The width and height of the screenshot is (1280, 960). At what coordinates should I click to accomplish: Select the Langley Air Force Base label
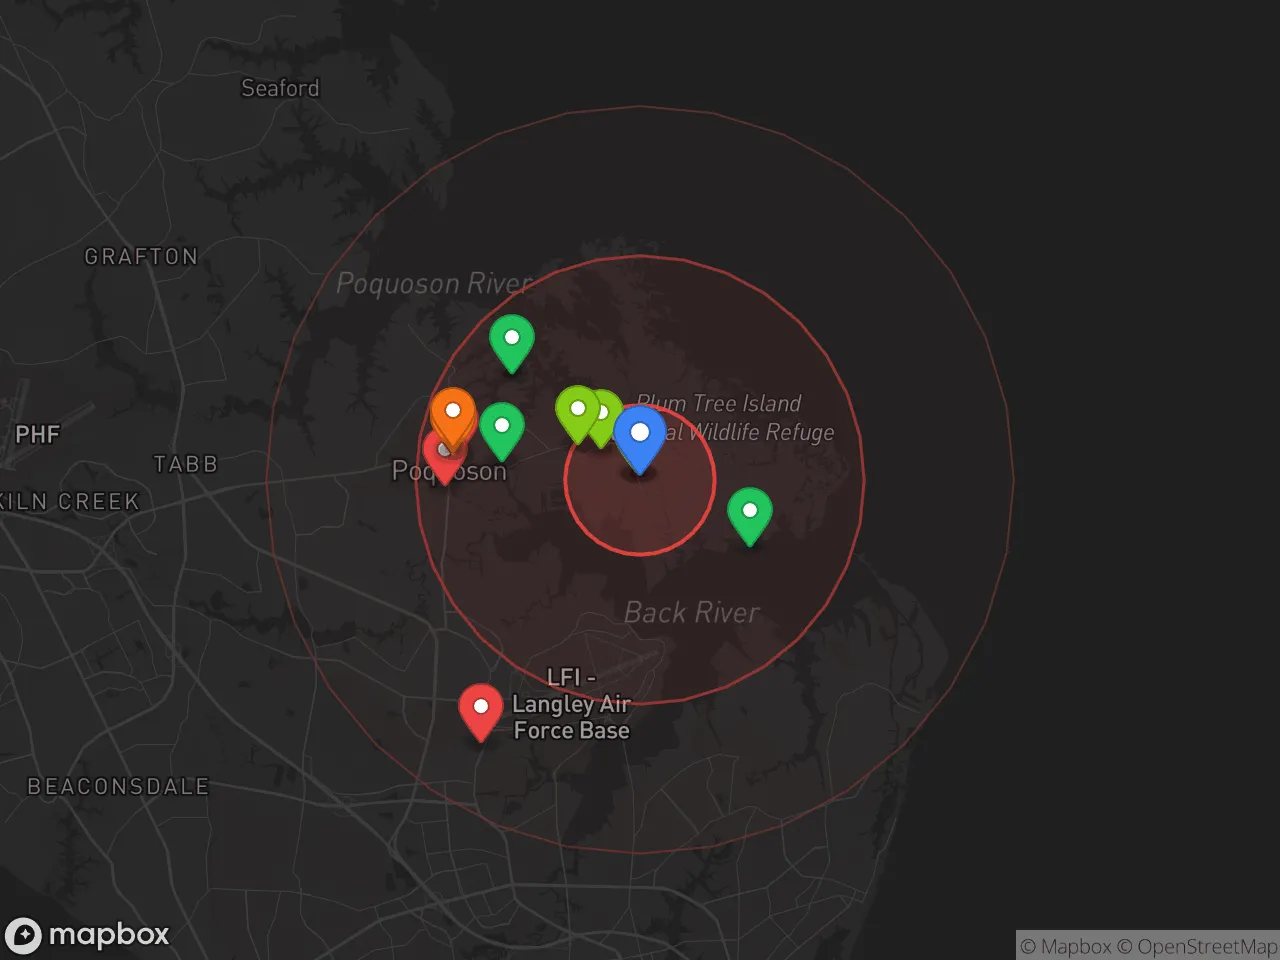[x=571, y=705]
